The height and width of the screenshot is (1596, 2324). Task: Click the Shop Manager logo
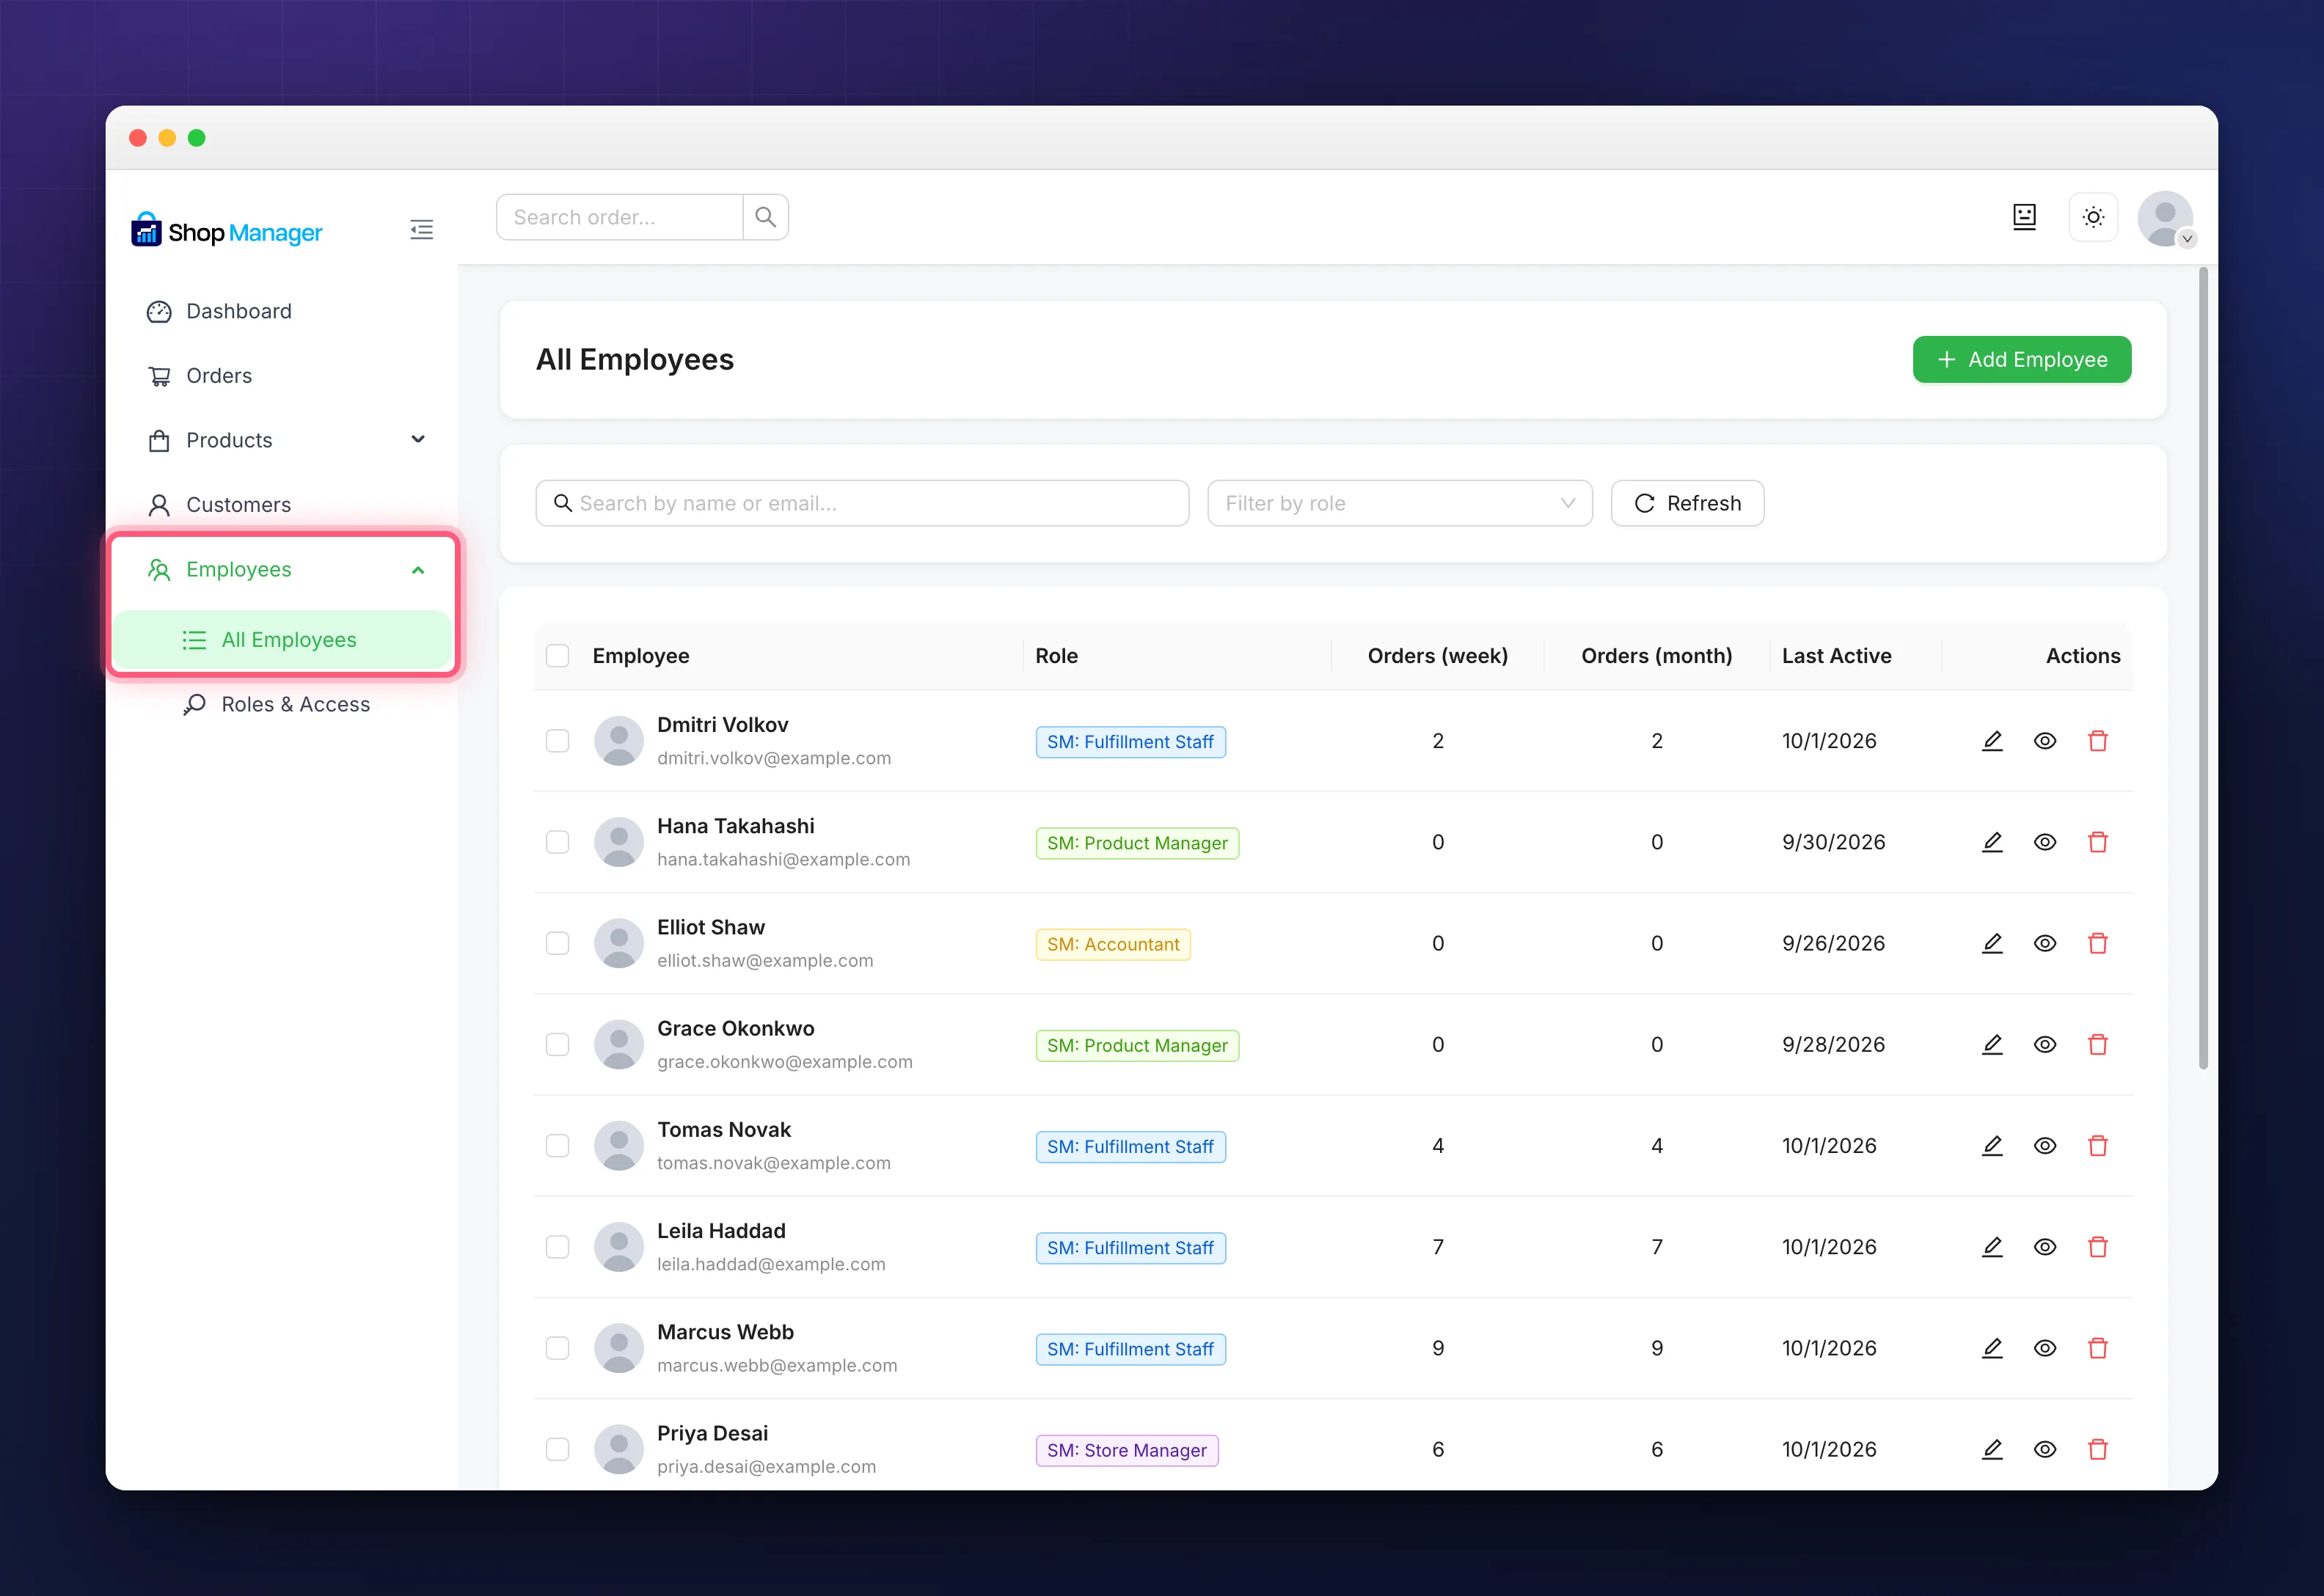[227, 231]
